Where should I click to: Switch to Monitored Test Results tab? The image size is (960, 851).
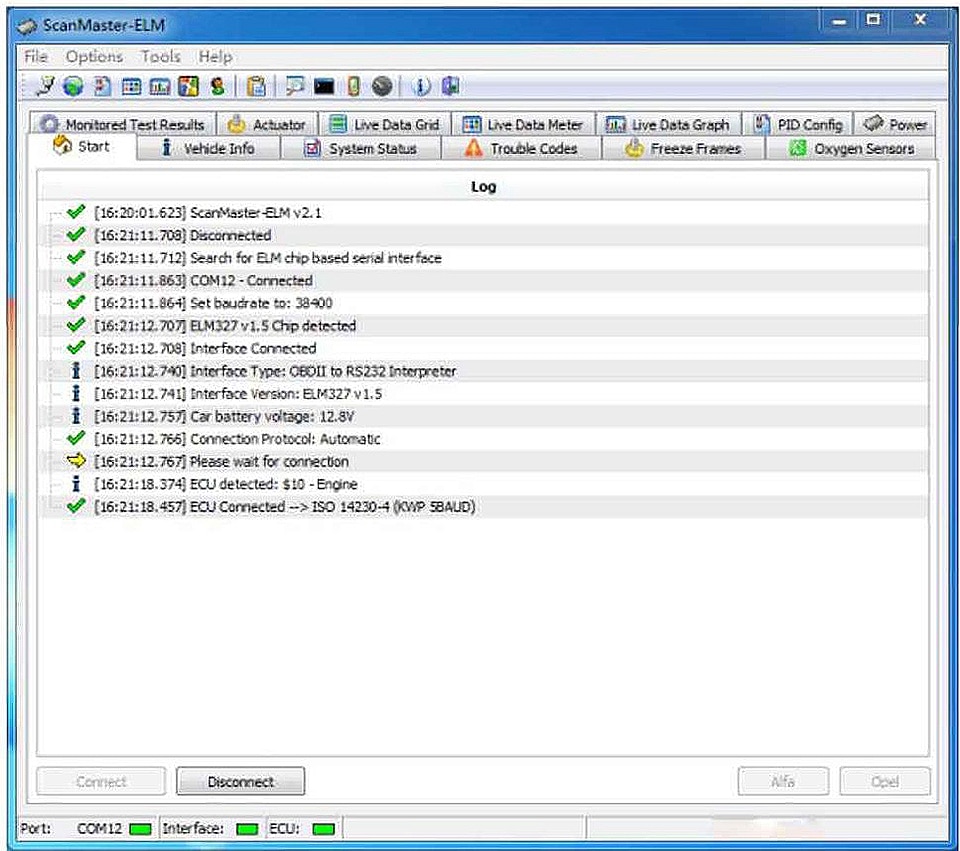122,124
